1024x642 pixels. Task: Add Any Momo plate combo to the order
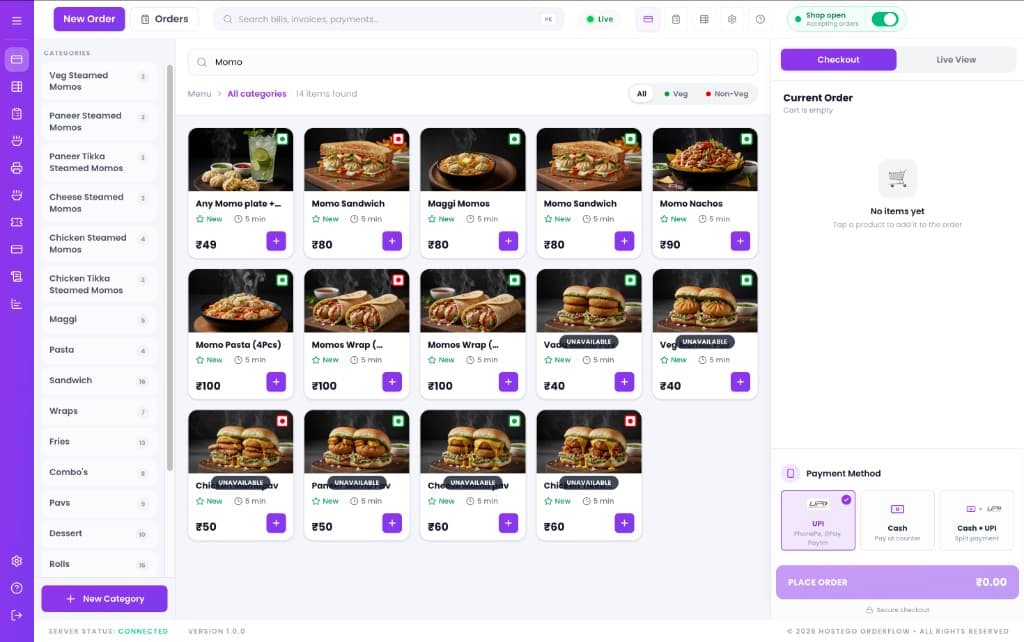pyautogui.click(x=276, y=241)
